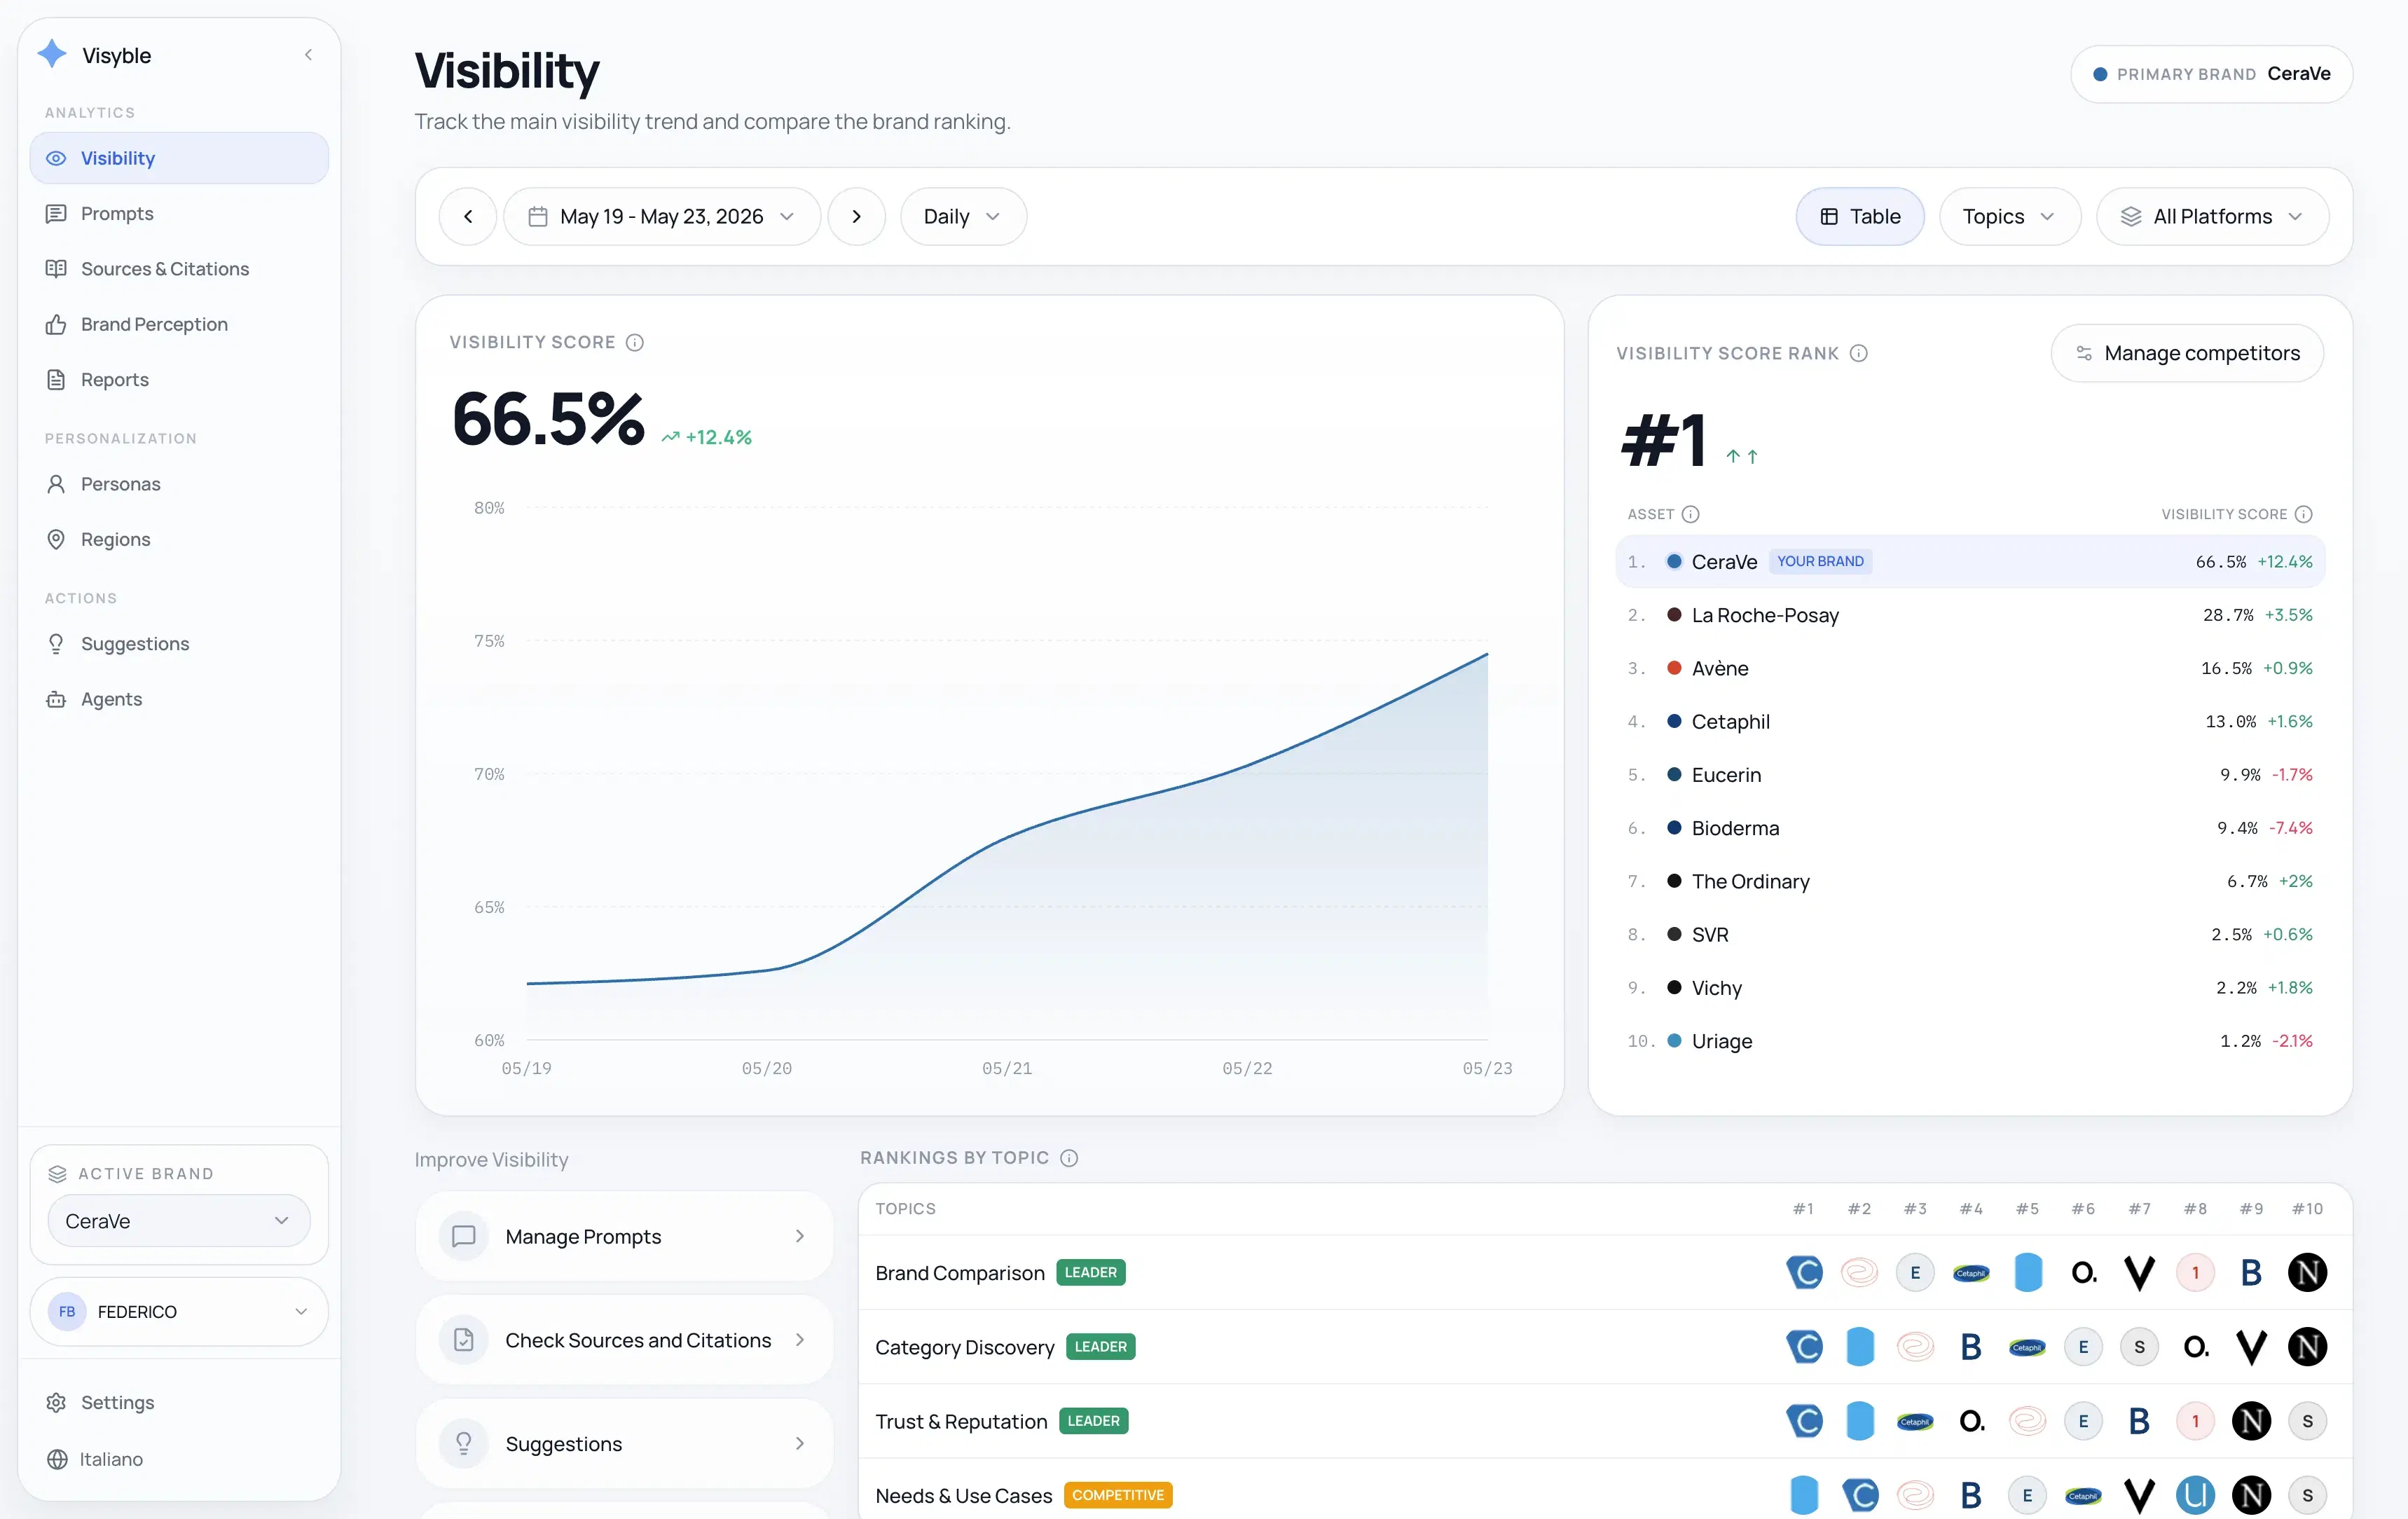Open Settings from the sidebar
This screenshot has height=1519, width=2408.
point(179,1402)
